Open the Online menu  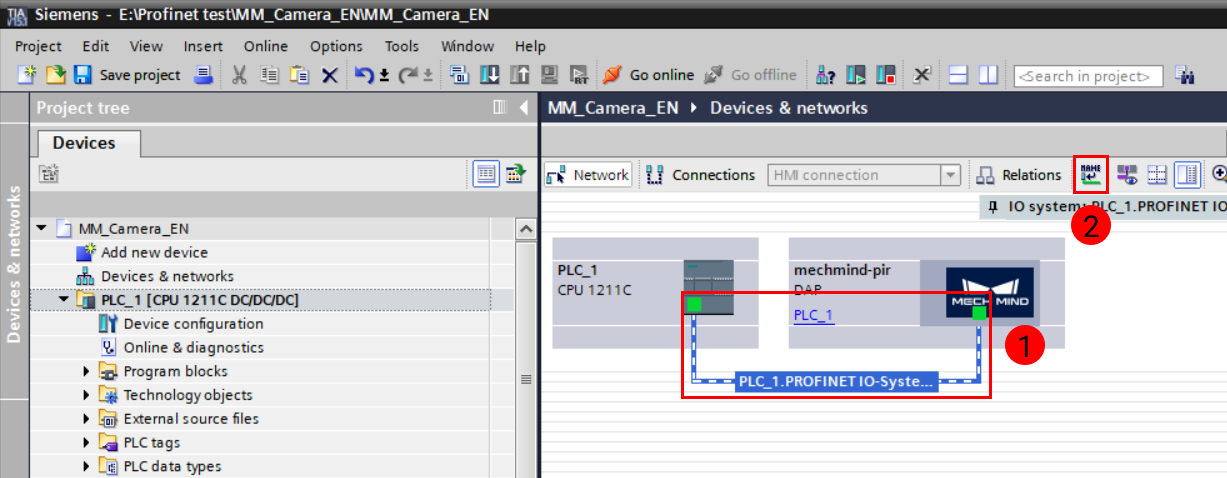(266, 46)
